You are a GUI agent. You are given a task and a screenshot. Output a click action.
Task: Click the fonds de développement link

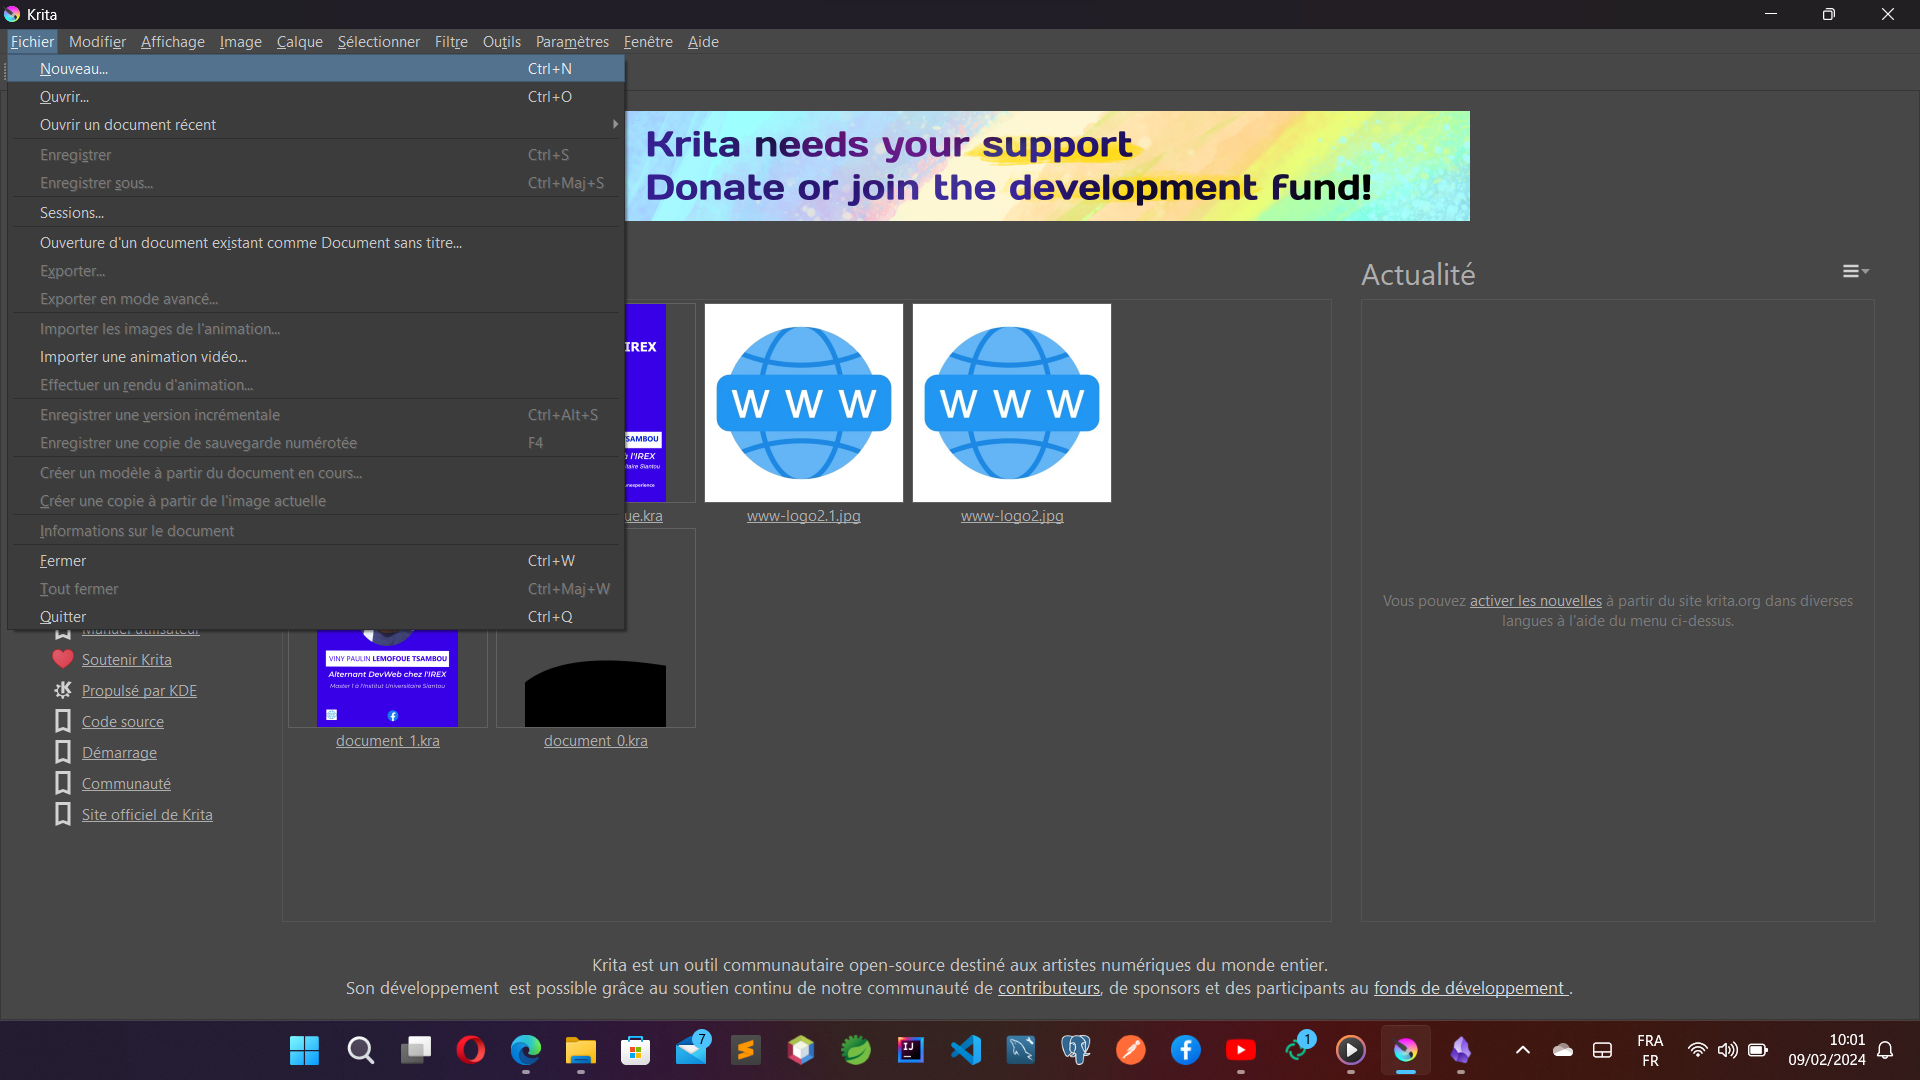pyautogui.click(x=1468, y=988)
